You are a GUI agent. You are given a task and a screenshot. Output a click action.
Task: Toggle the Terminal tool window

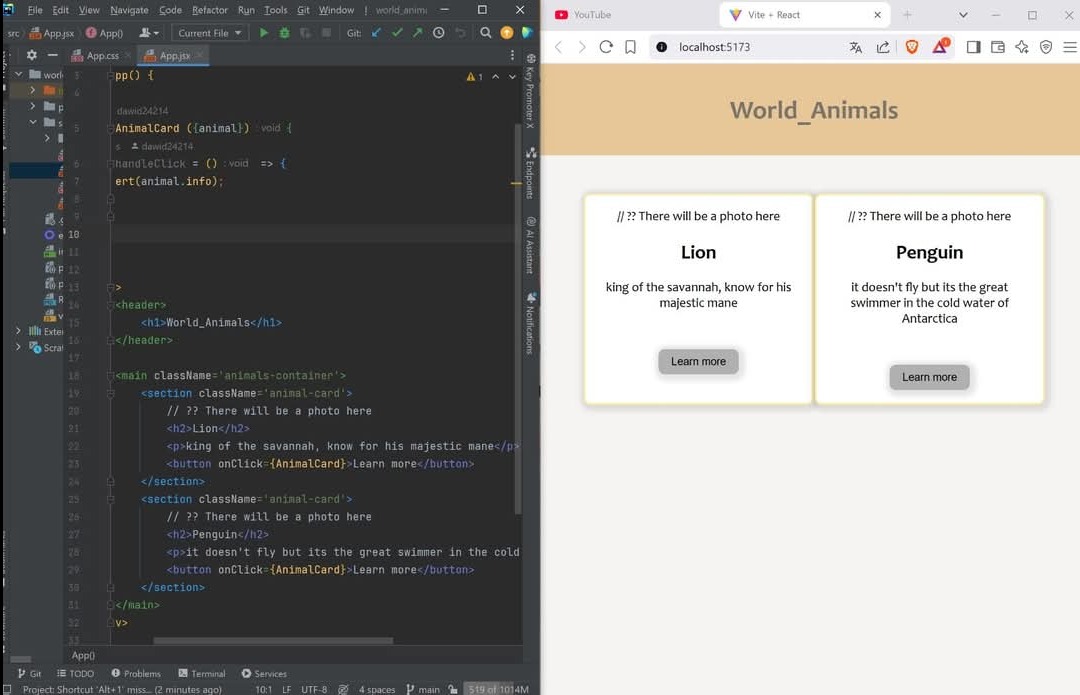click(x=201, y=674)
